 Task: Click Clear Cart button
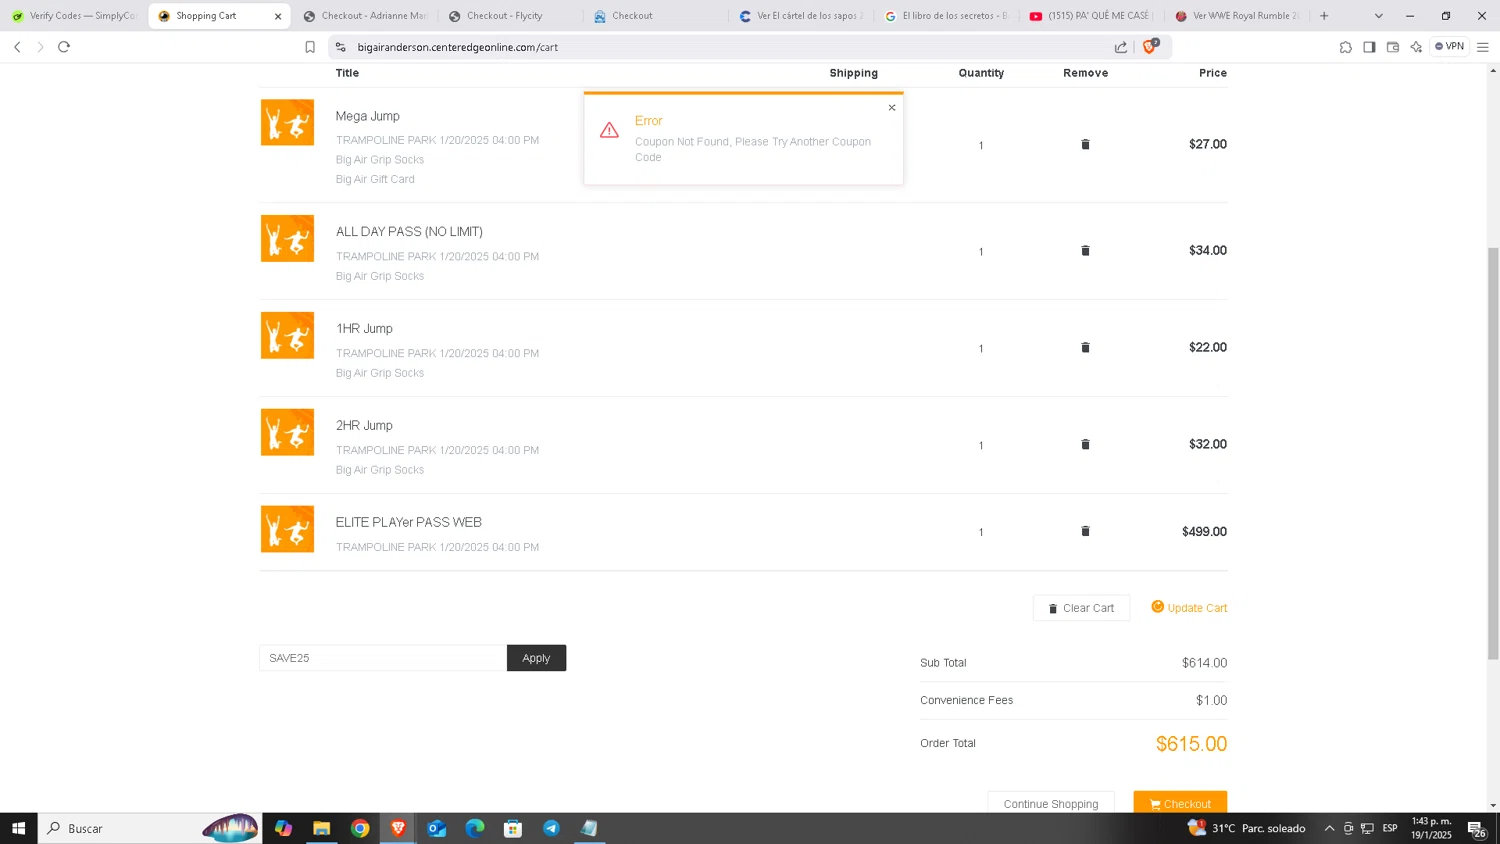pos(1081,608)
